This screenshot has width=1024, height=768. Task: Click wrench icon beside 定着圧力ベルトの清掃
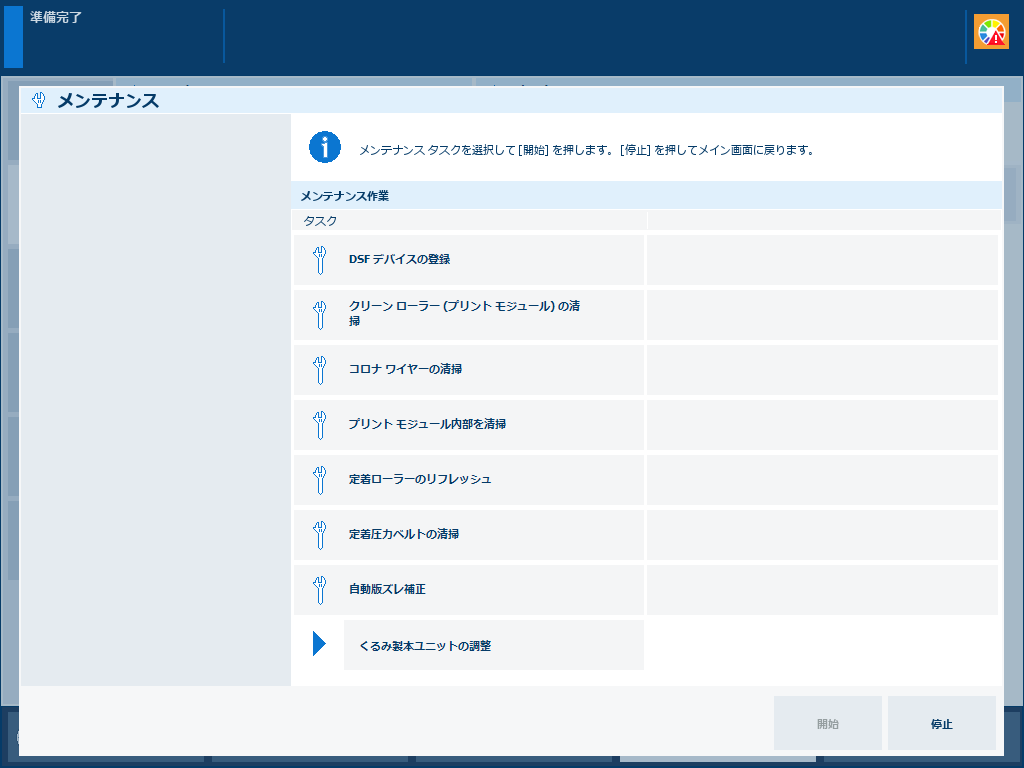click(319, 534)
